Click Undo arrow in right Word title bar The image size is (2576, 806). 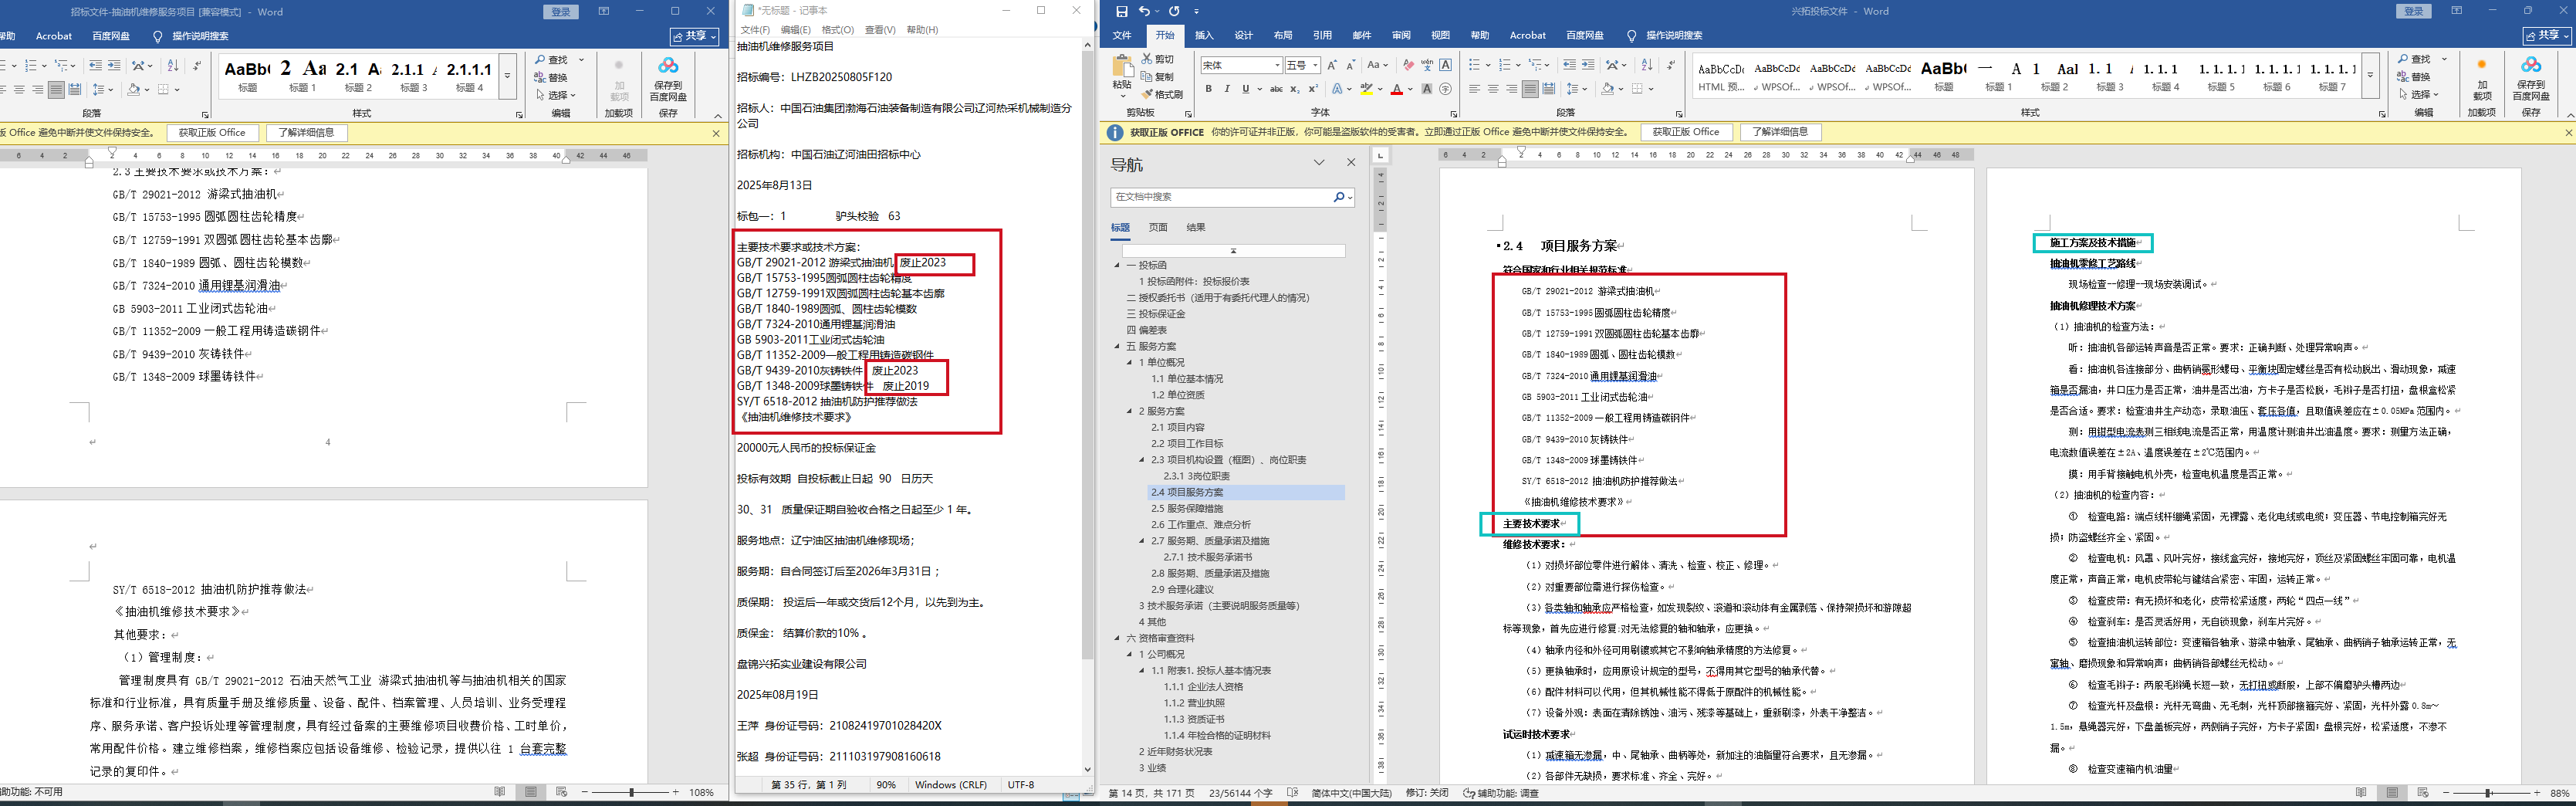tap(1144, 11)
